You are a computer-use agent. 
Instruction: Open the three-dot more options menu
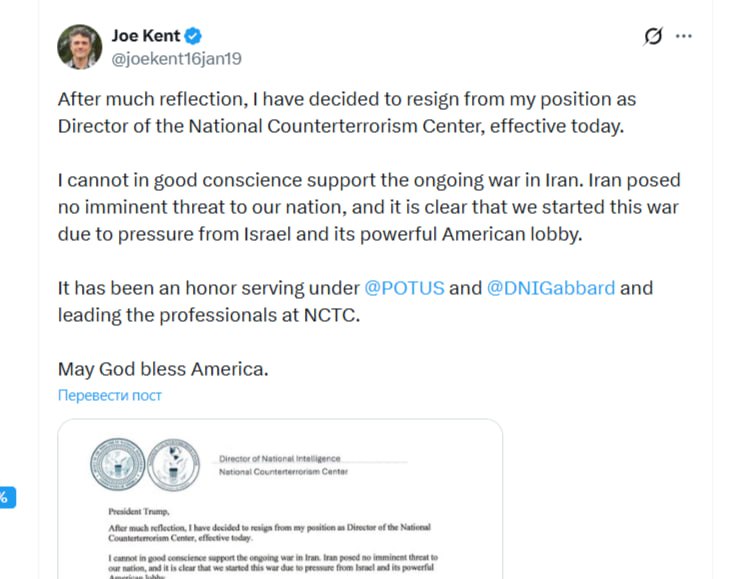[684, 37]
